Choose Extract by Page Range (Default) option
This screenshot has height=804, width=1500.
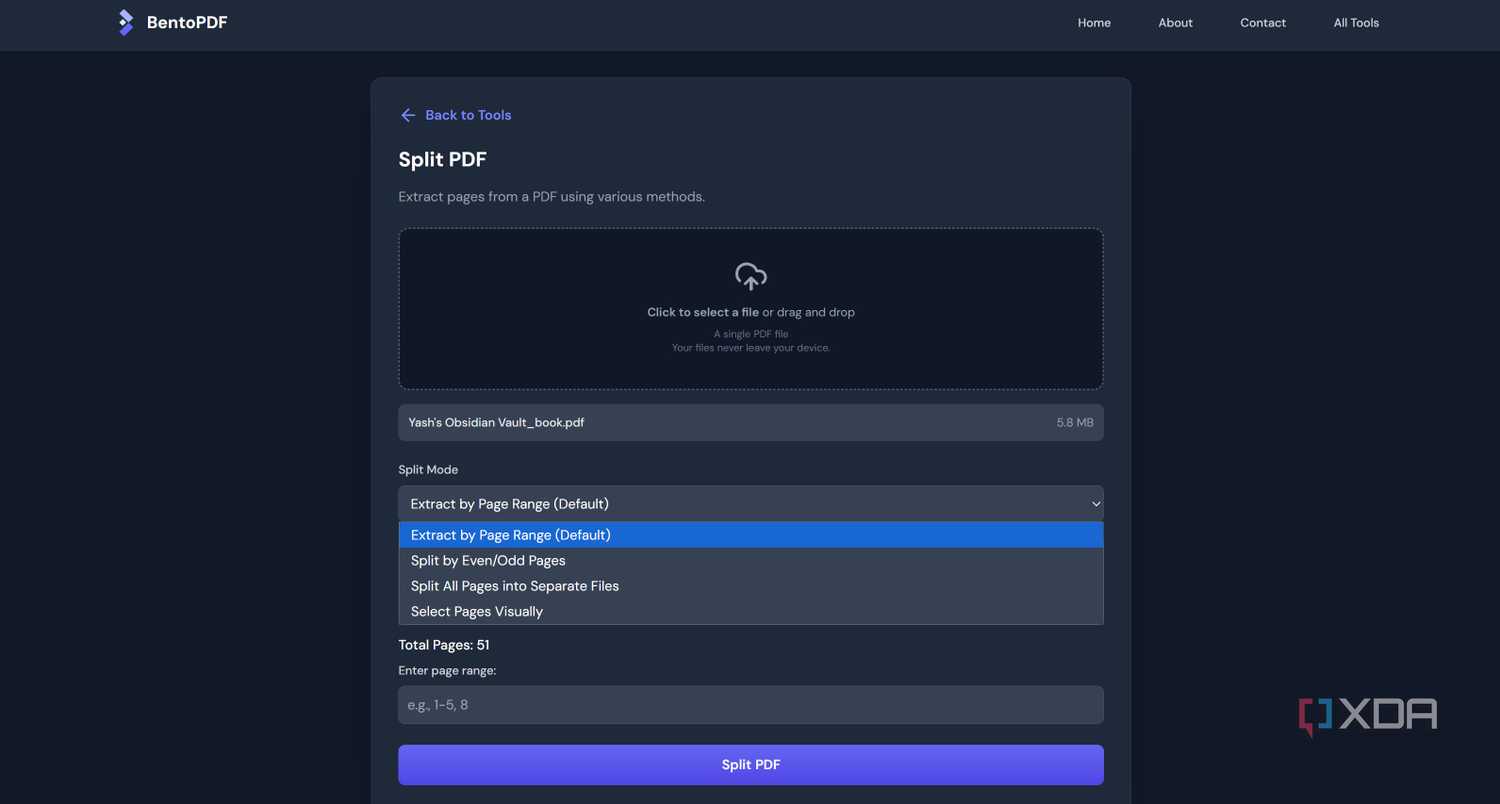(x=751, y=535)
